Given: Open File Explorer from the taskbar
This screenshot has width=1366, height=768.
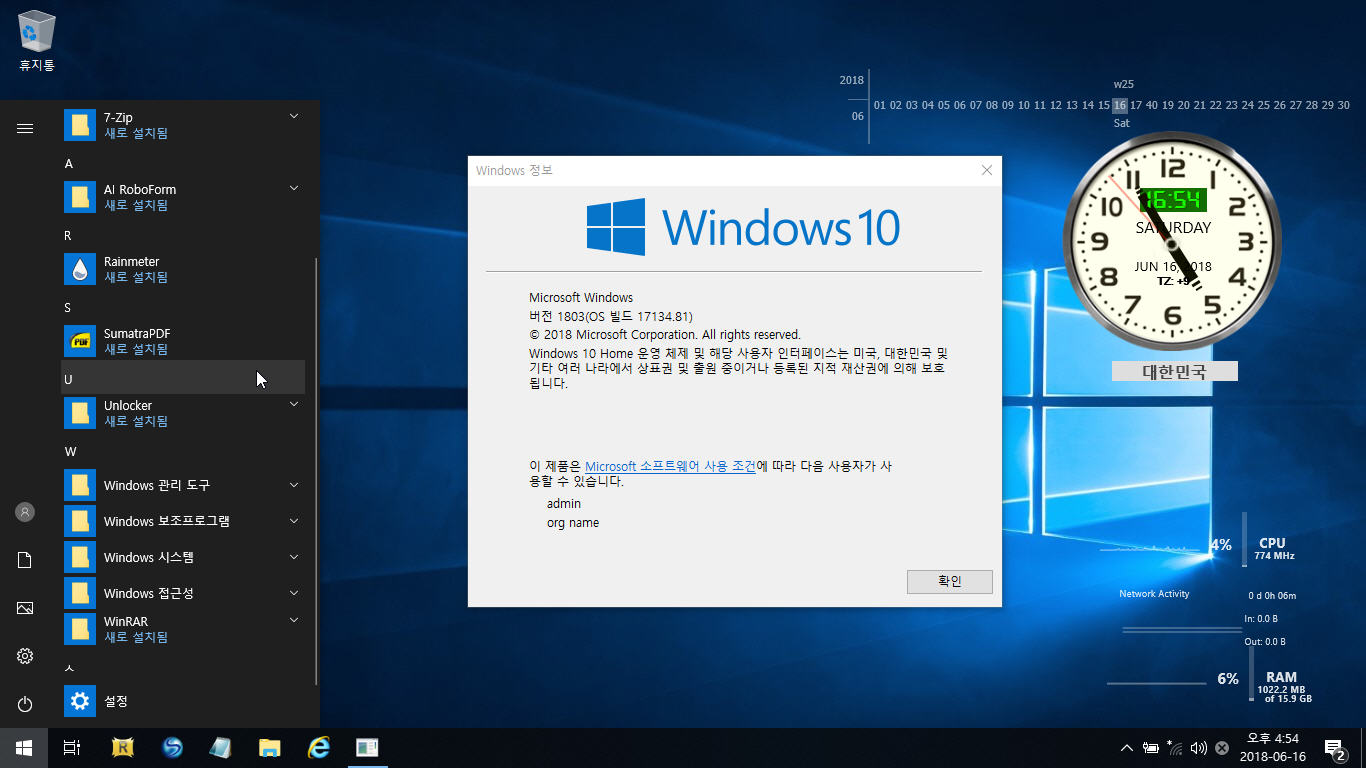Looking at the screenshot, I should pos(269,748).
